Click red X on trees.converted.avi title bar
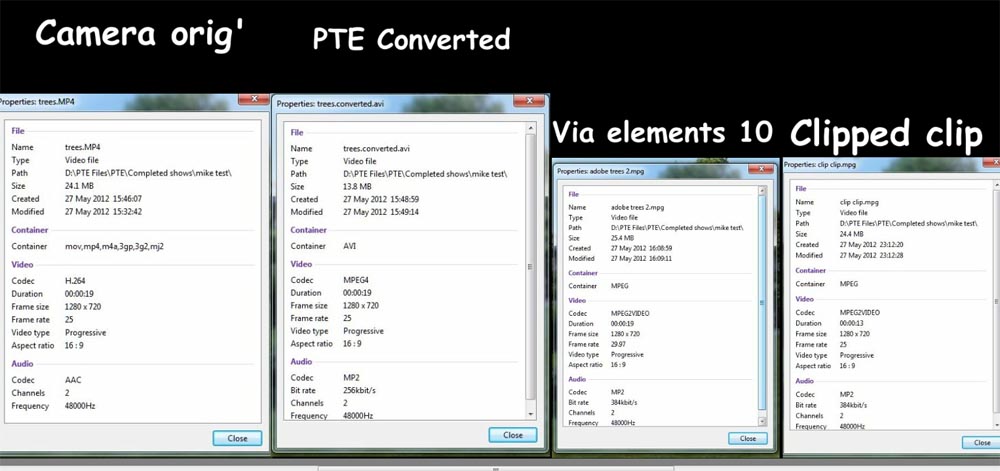 tap(529, 102)
